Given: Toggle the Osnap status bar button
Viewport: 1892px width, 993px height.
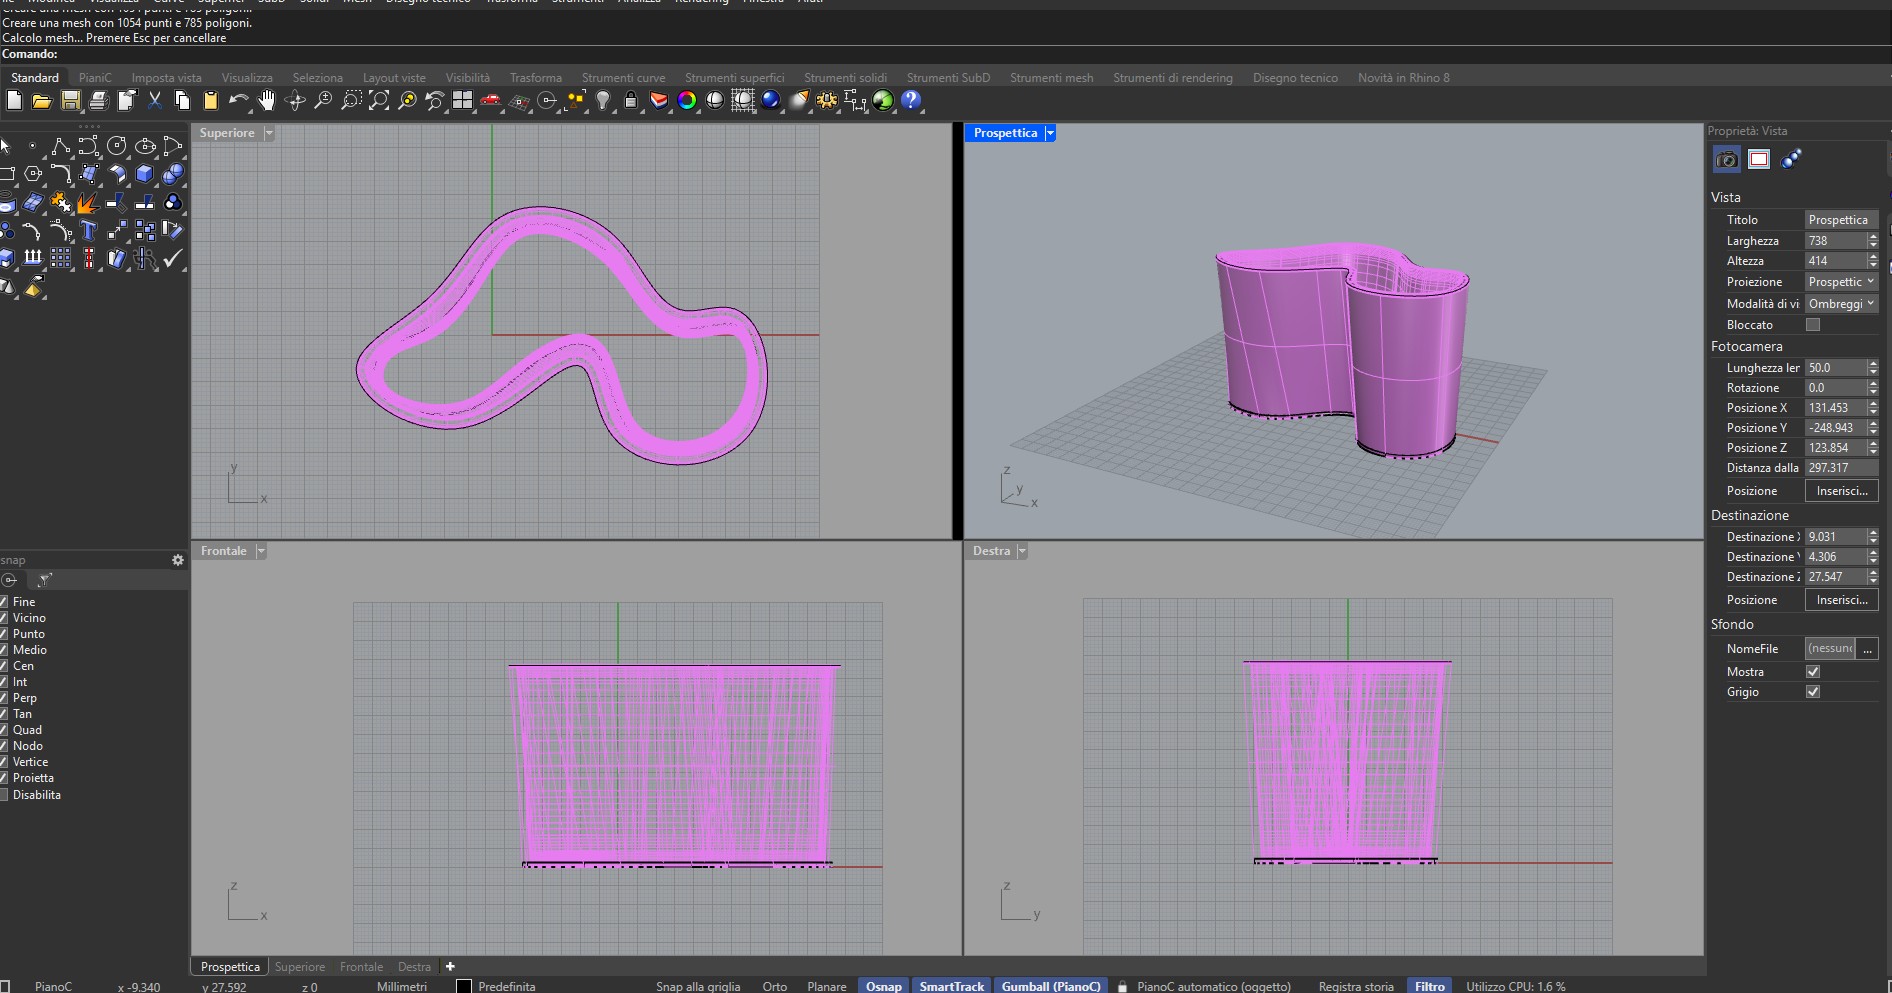Looking at the screenshot, I should click(883, 986).
